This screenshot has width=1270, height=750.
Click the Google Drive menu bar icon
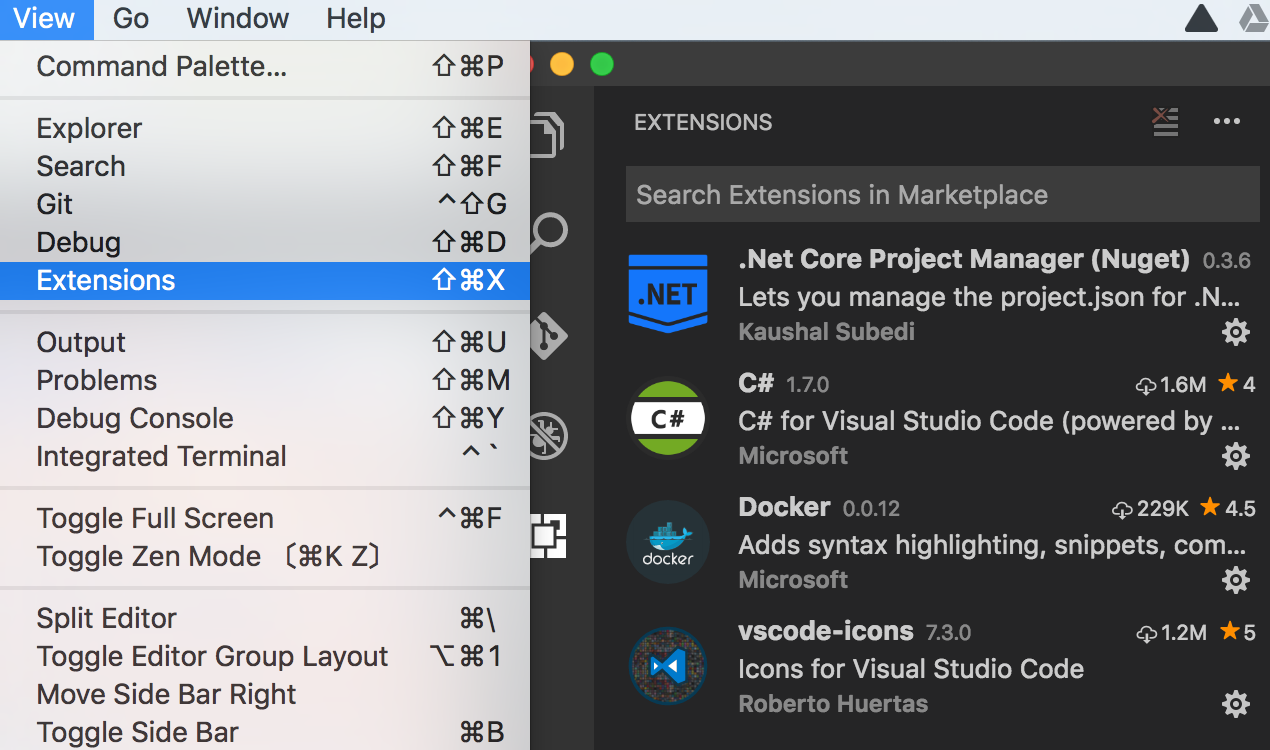[1254, 18]
